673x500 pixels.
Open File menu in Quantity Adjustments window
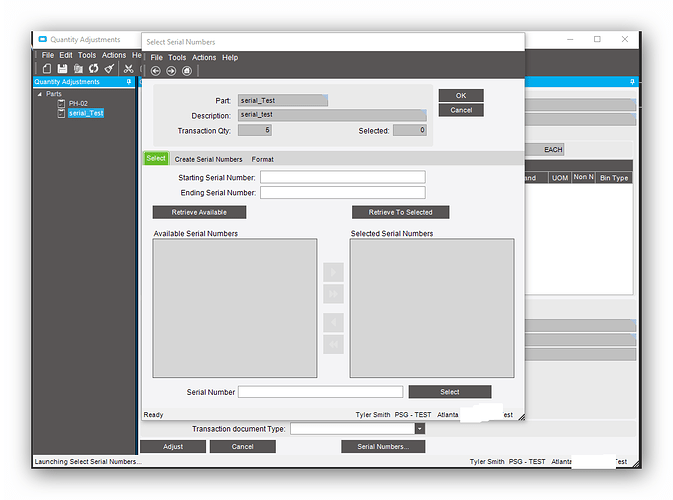pyautogui.click(x=48, y=55)
